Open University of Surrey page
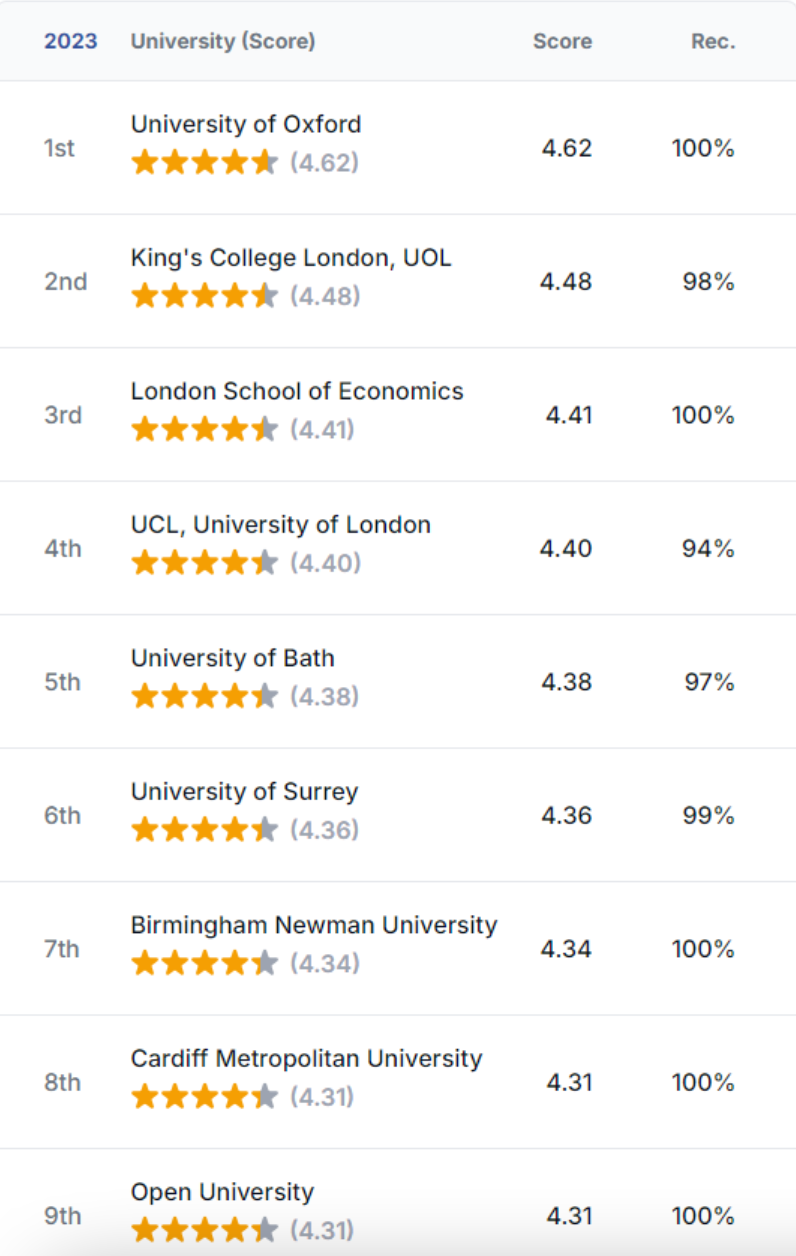Screen dimensions: 796x1256 point(244,792)
